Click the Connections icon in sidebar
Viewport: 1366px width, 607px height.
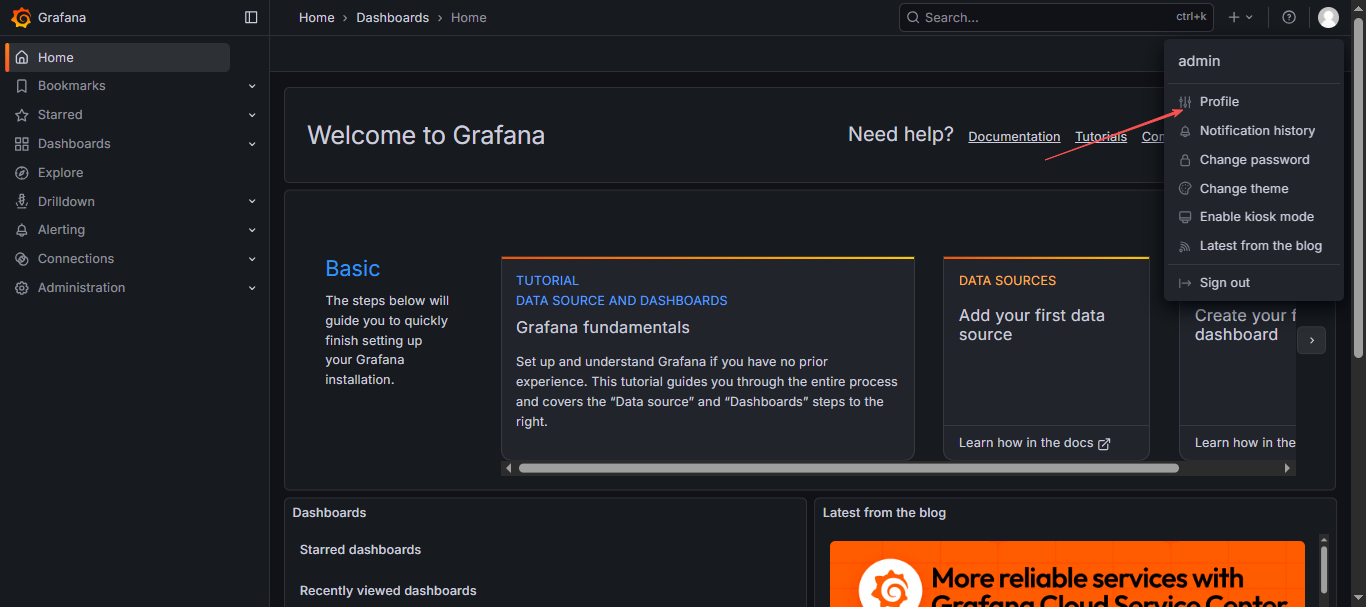[22, 259]
